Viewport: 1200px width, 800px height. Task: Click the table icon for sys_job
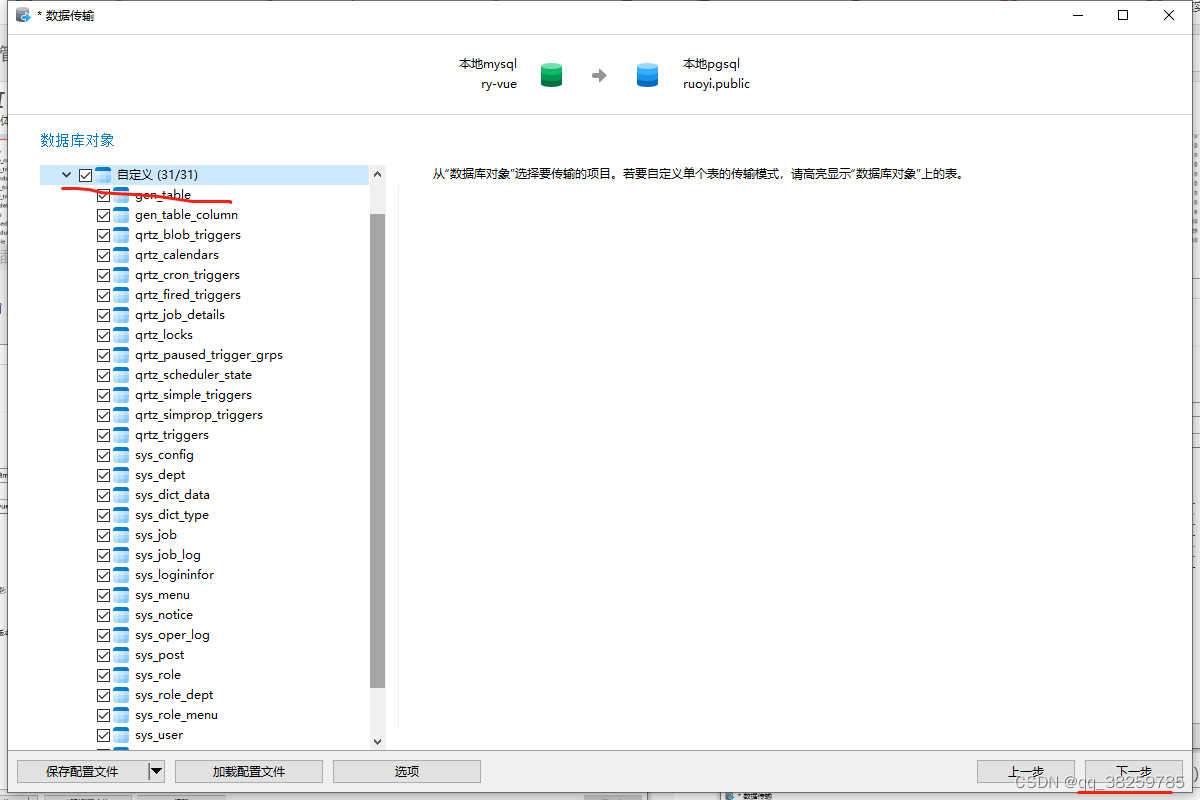pos(121,535)
